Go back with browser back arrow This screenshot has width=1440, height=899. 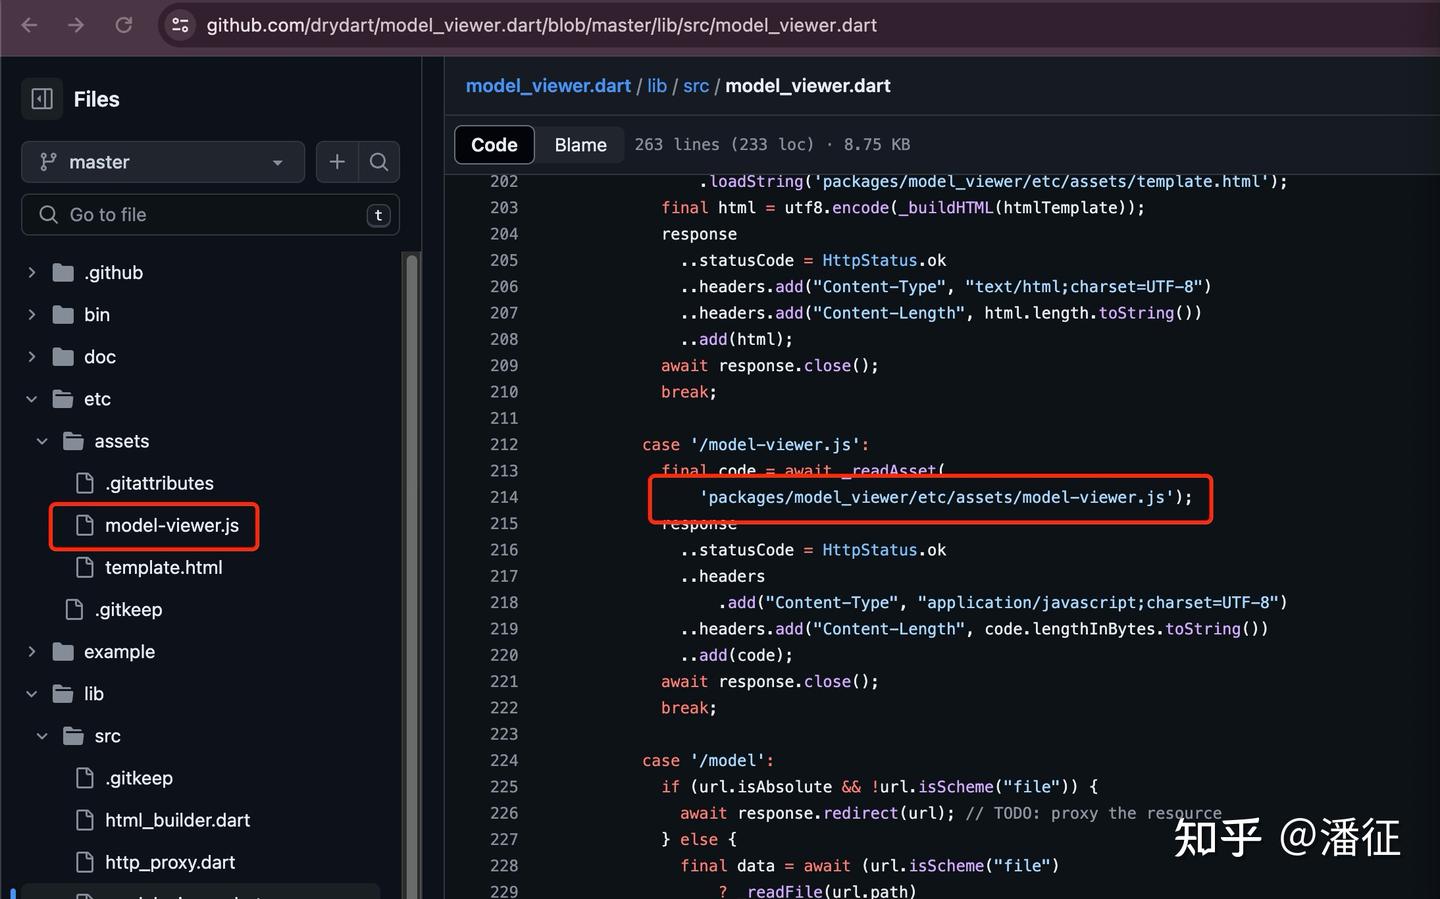(29, 25)
